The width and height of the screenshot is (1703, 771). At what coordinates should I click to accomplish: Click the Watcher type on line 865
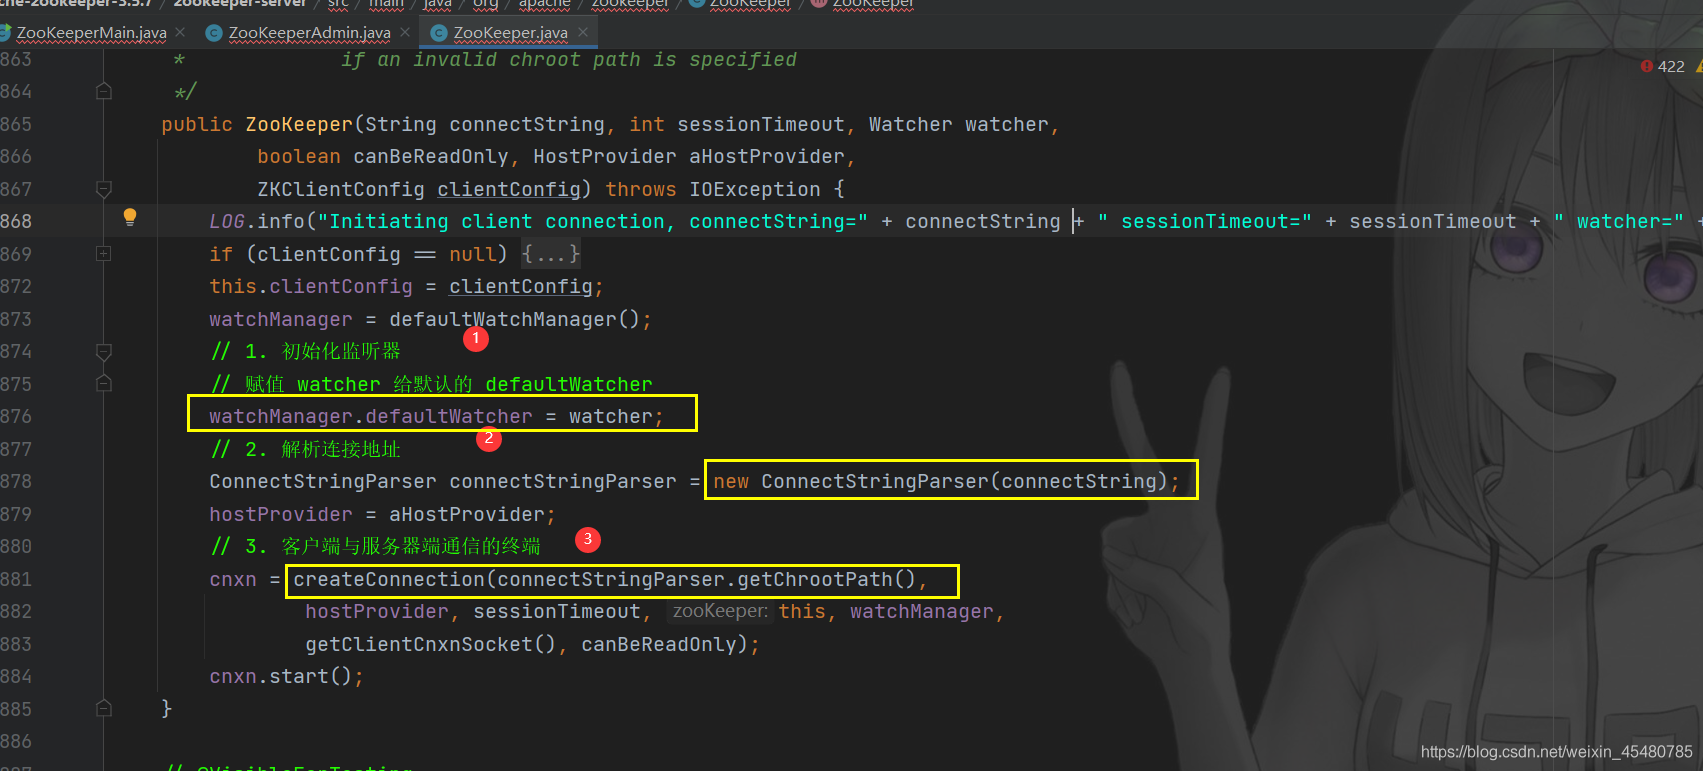click(910, 124)
